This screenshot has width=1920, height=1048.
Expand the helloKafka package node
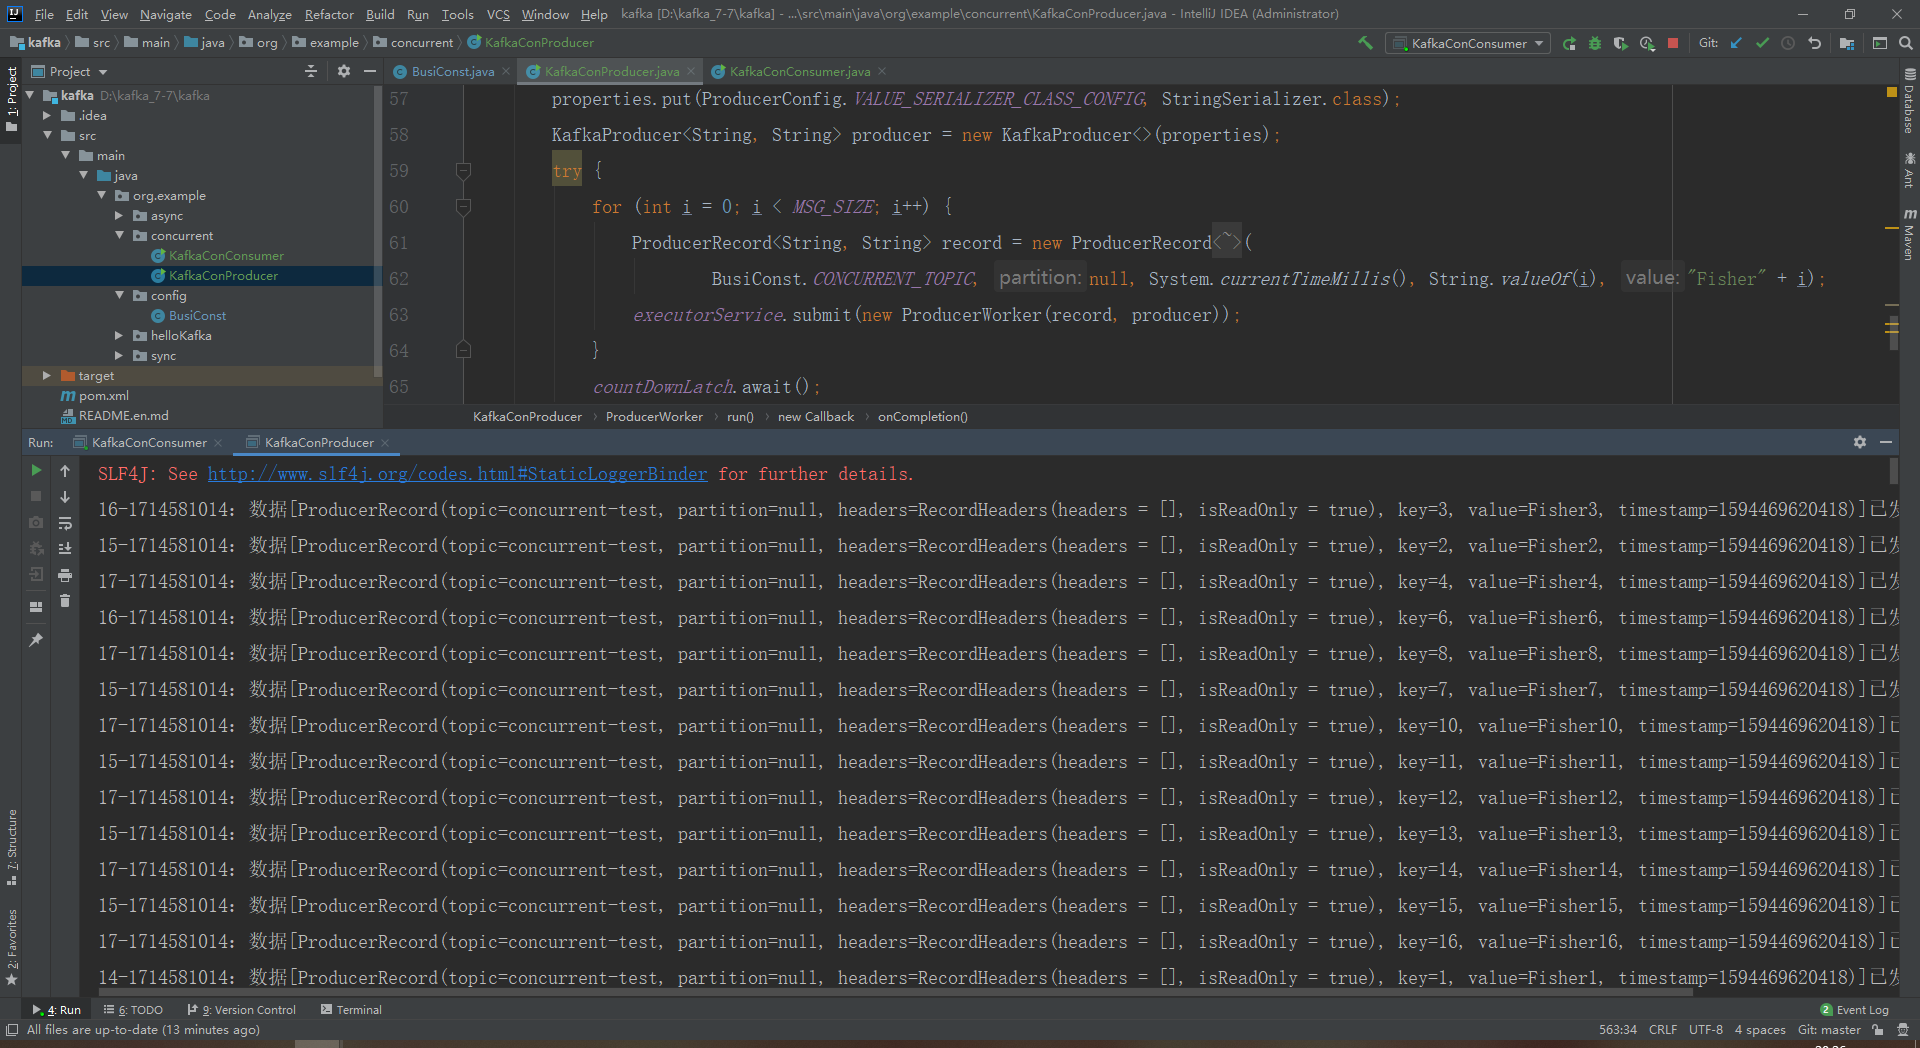119,336
